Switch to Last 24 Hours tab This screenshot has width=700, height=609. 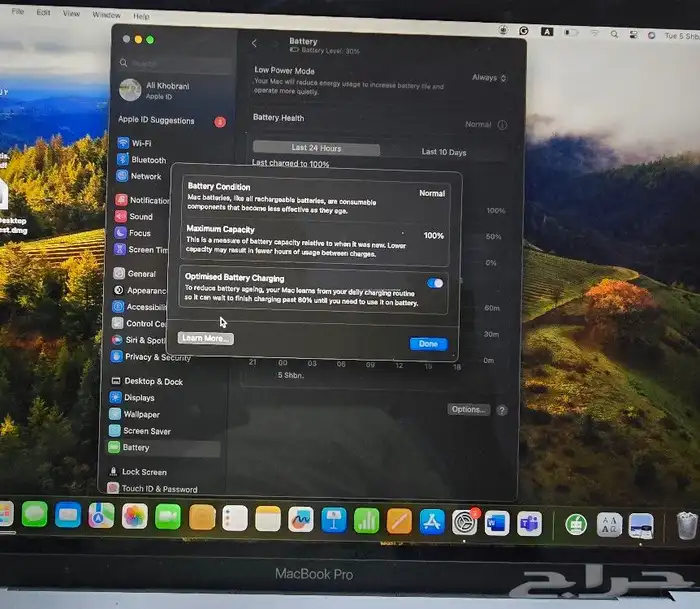click(316, 148)
